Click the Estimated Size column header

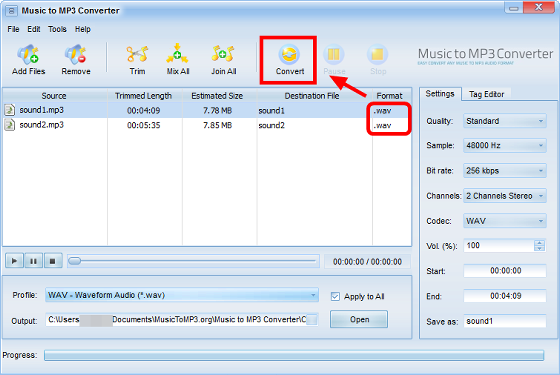click(219, 96)
